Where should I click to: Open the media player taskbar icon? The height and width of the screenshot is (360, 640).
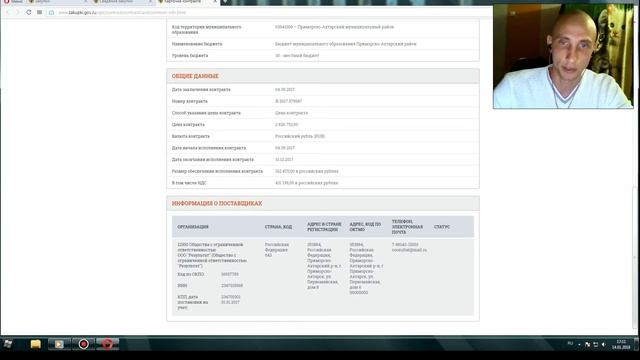pos(59,344)
